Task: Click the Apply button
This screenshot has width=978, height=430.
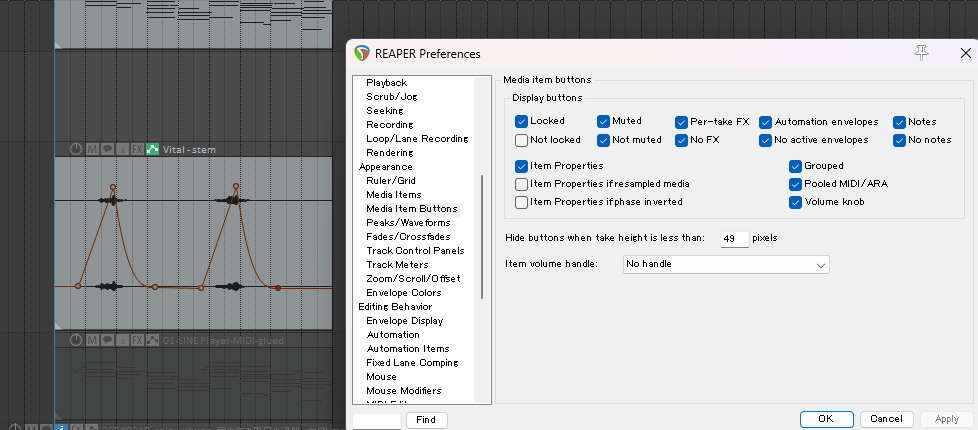Action: coord(947,419)
